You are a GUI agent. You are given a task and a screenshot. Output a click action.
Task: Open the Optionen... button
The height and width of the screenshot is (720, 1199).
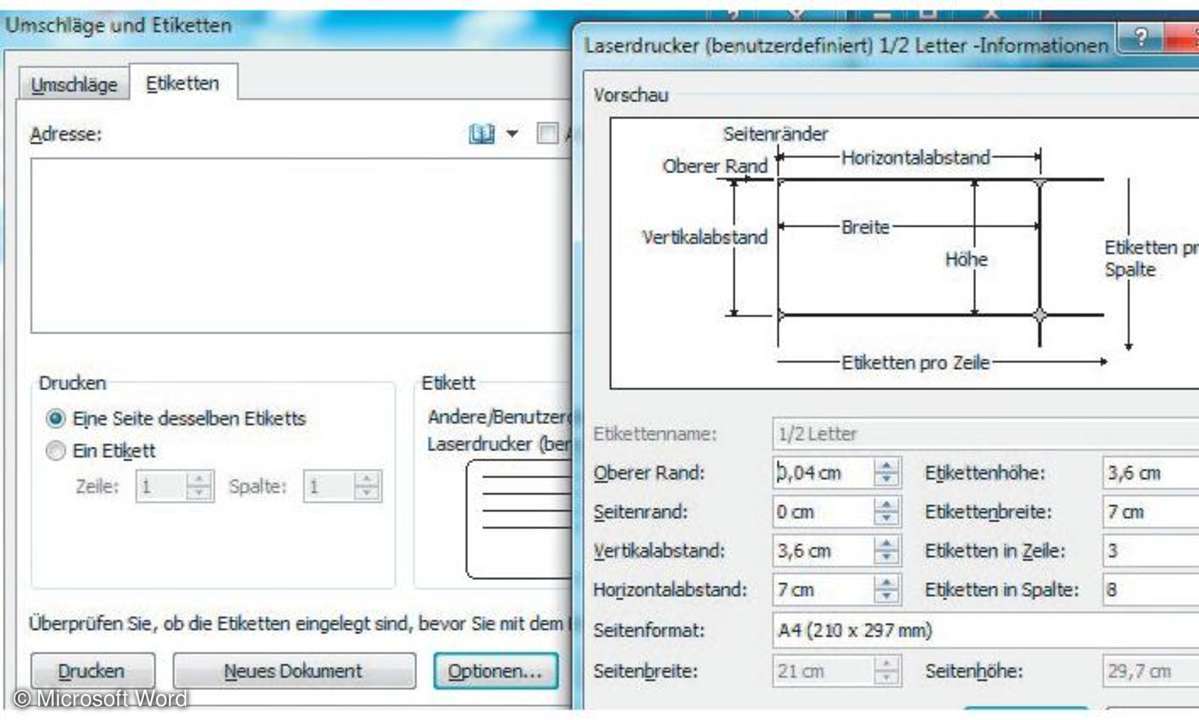coord(496,671)
